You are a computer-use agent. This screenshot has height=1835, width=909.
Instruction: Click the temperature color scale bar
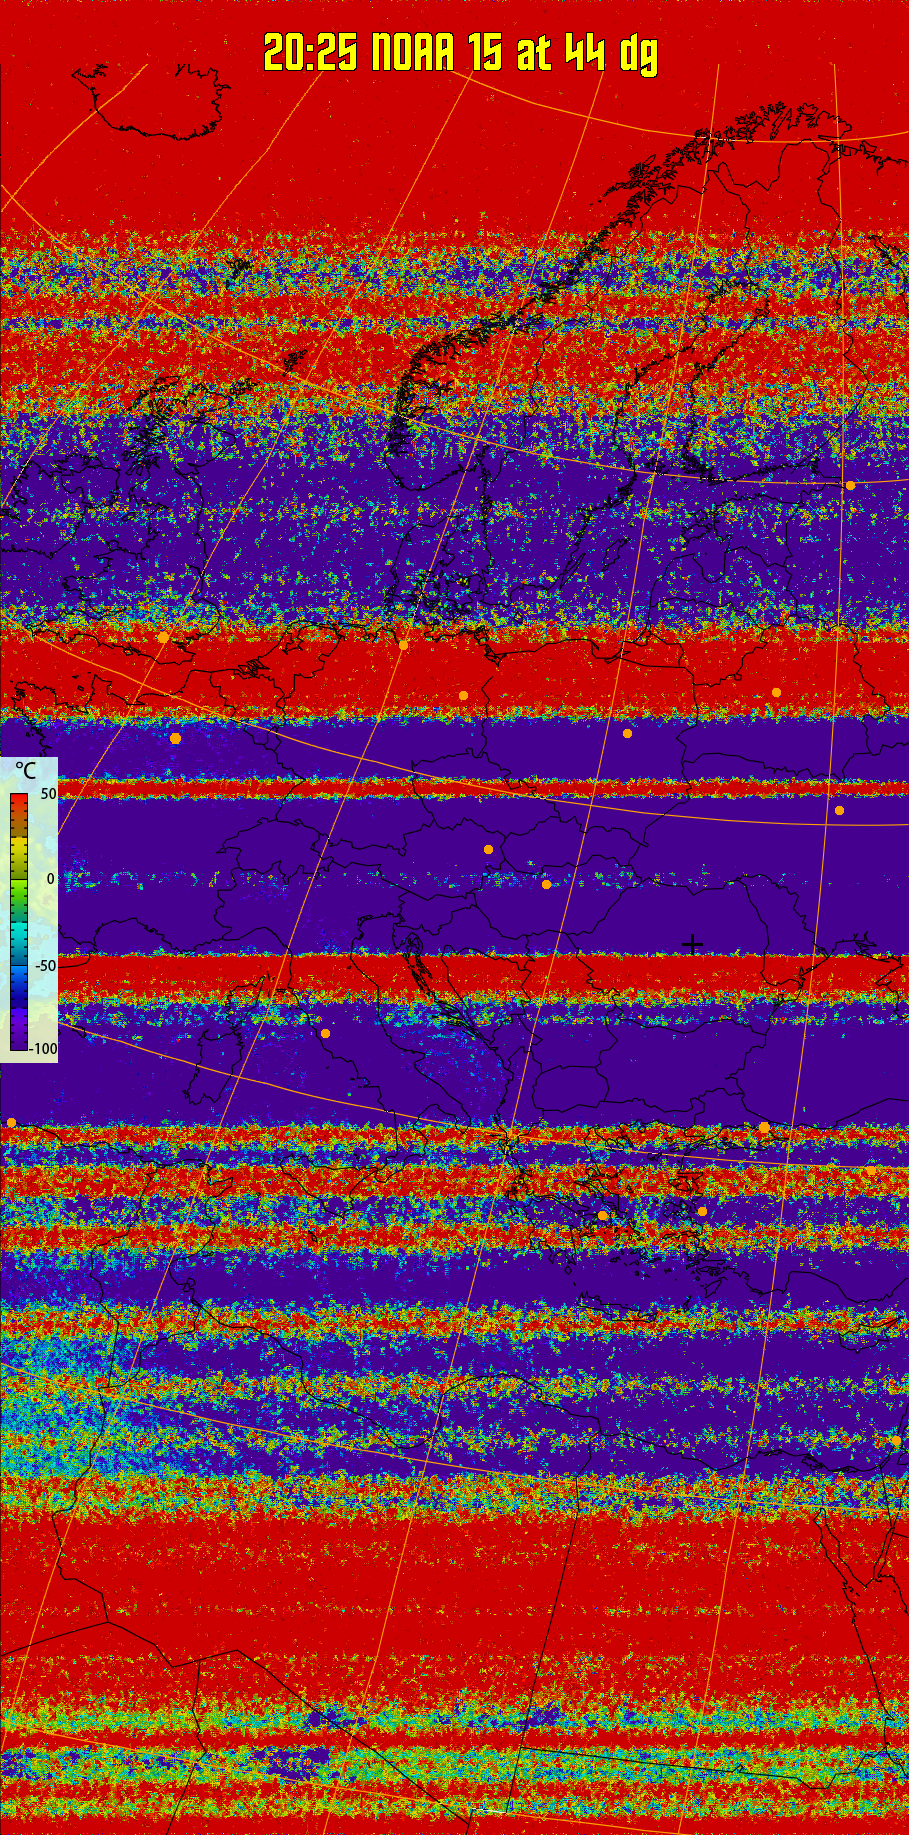pyautogui.click(x=19, y=921)
